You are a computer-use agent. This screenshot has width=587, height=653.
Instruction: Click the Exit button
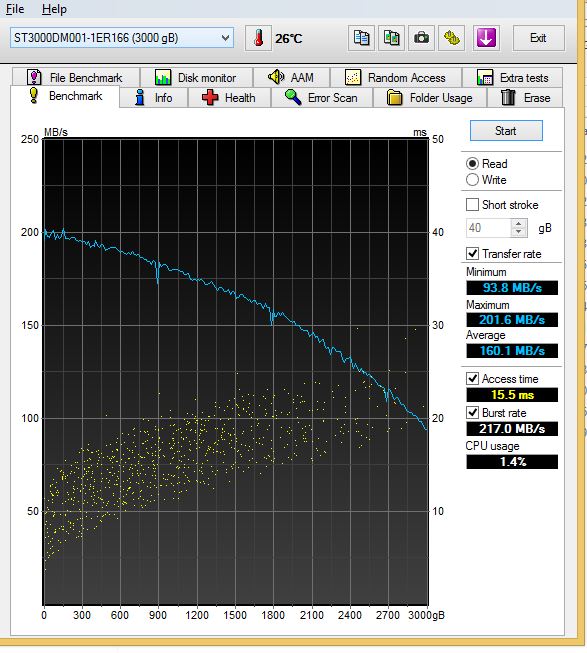click(x=539, y=38)
